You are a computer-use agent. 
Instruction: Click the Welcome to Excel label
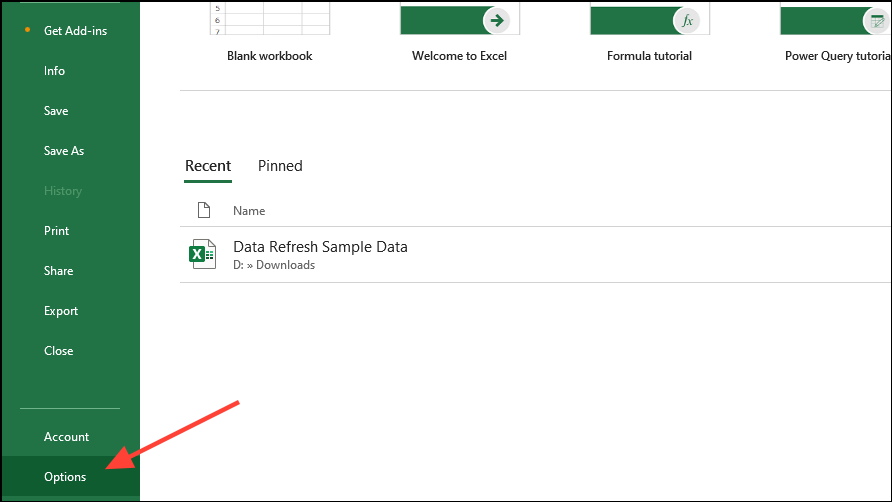[460, 56]
